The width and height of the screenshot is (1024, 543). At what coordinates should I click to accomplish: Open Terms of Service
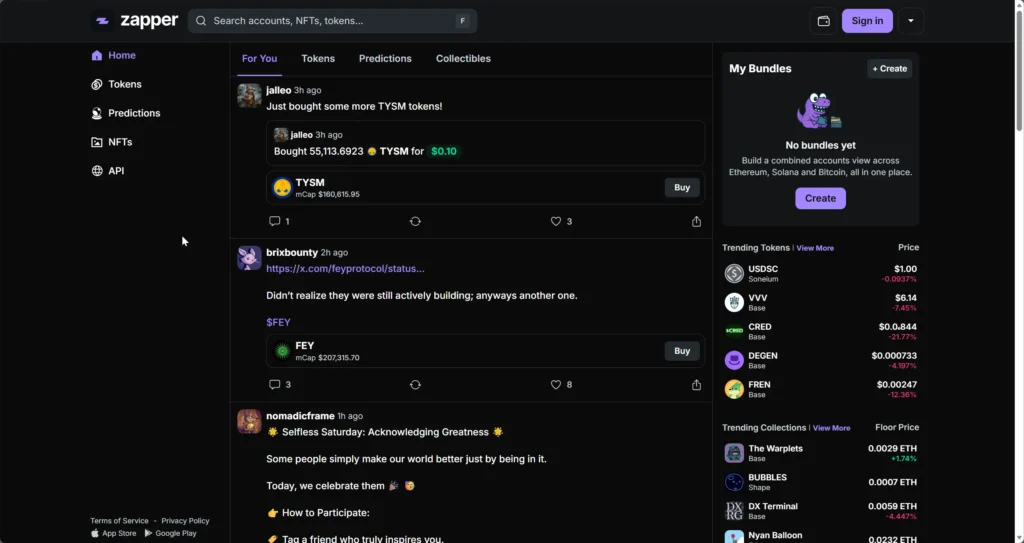click(x=120, y=521)
